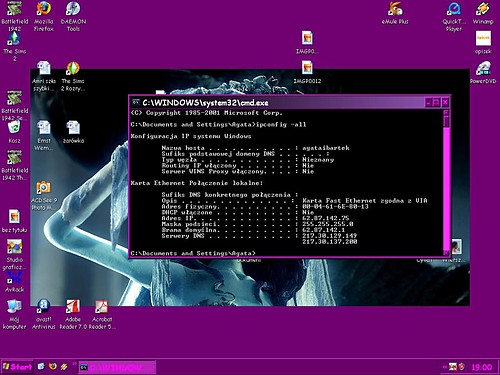Click the avast tray icon

pos(462,367)
